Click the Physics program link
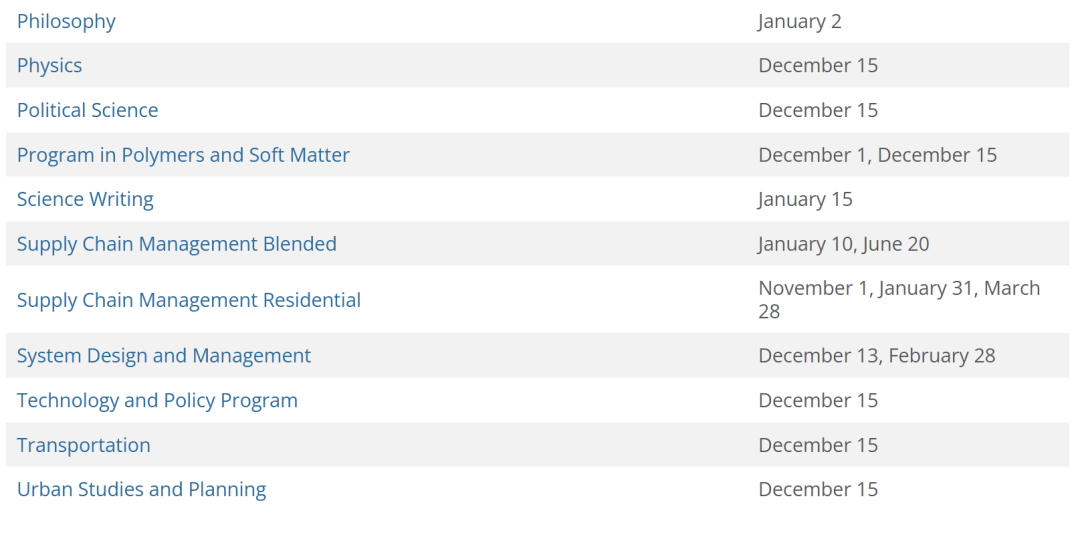 [x=50, y=65]
